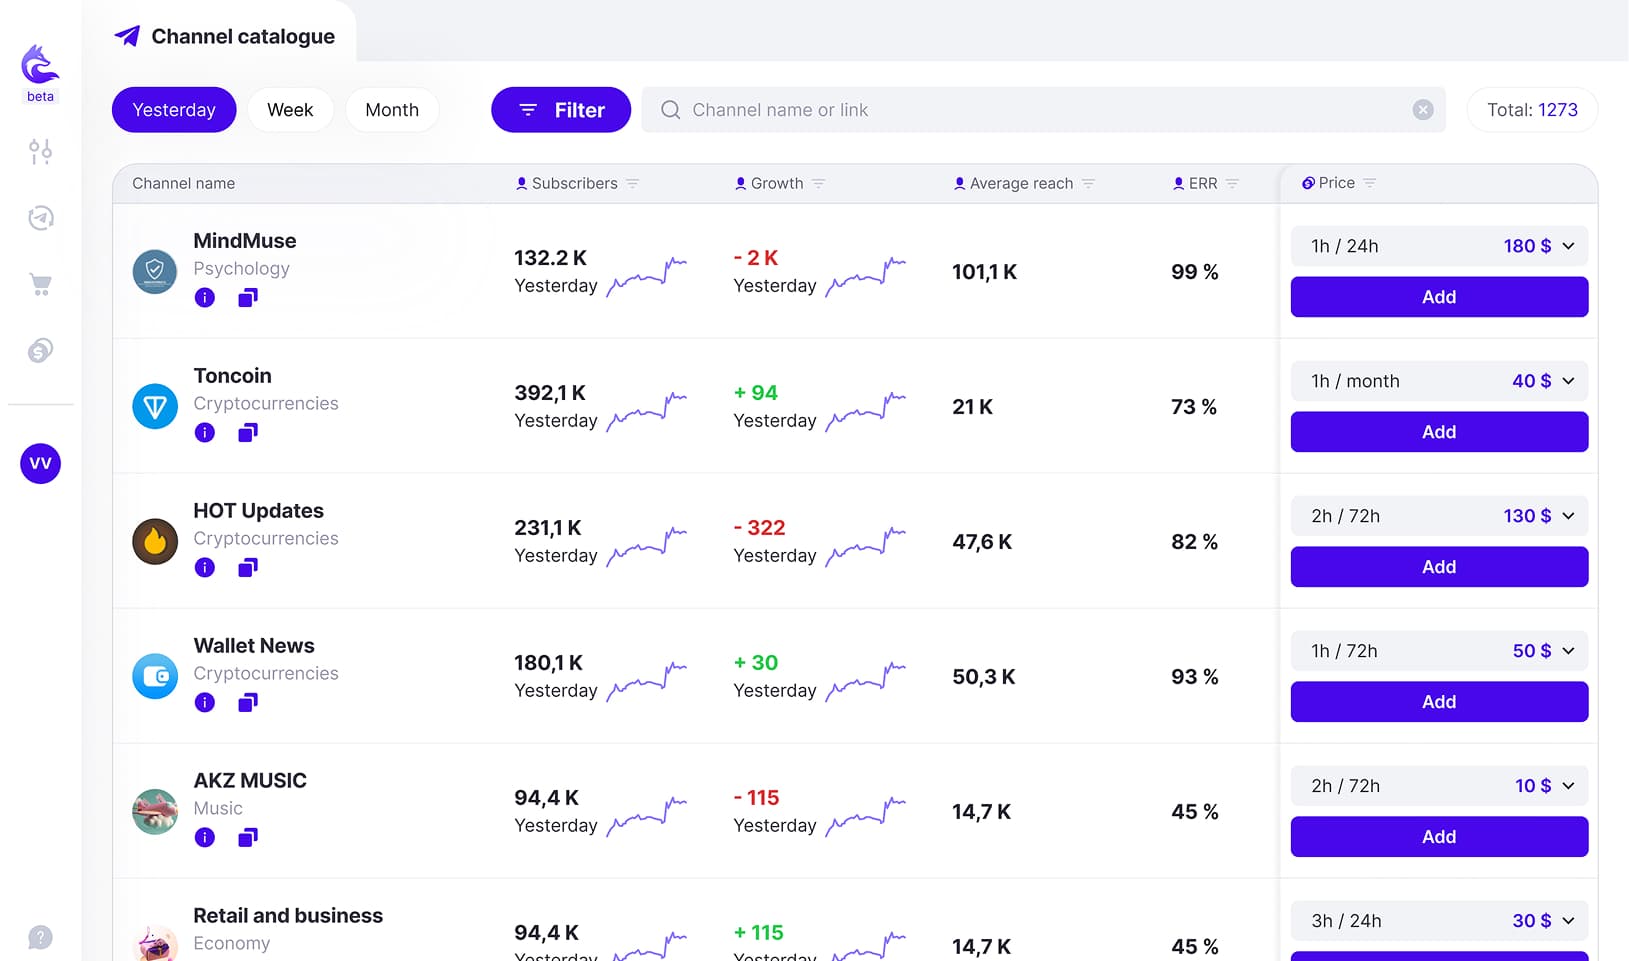Viewport: 1629px width, 961px height.
Task: Sort the table by Subscribers
Action: pyautogui.click(x=632, y=183)
